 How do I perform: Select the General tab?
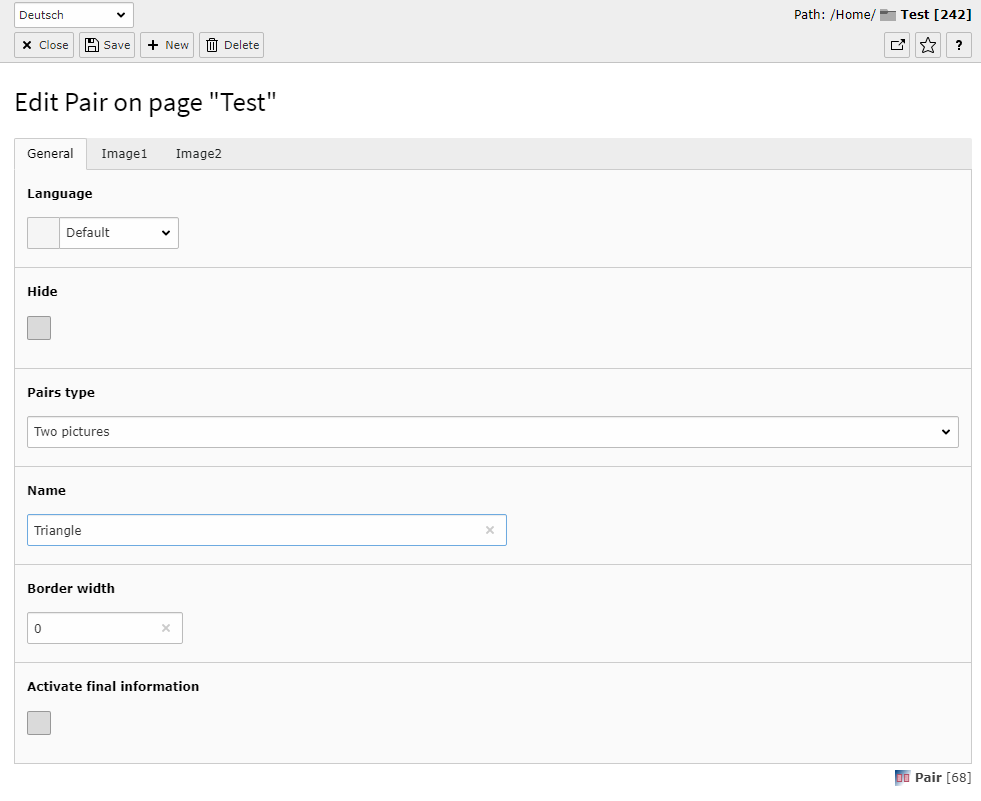(50, 154)
